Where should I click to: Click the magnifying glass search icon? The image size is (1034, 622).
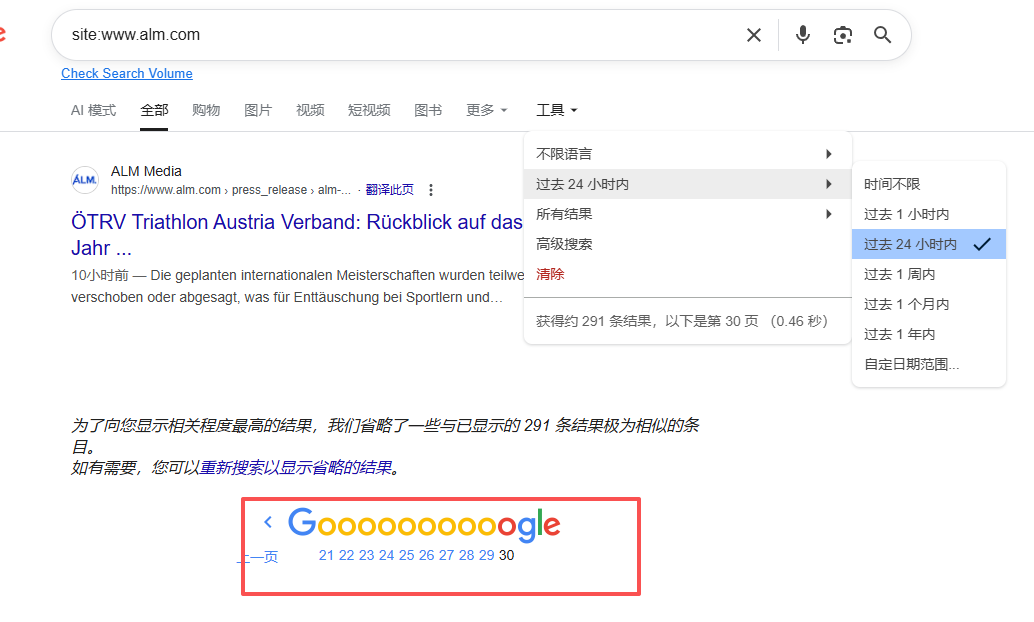(x=882, y=35)
